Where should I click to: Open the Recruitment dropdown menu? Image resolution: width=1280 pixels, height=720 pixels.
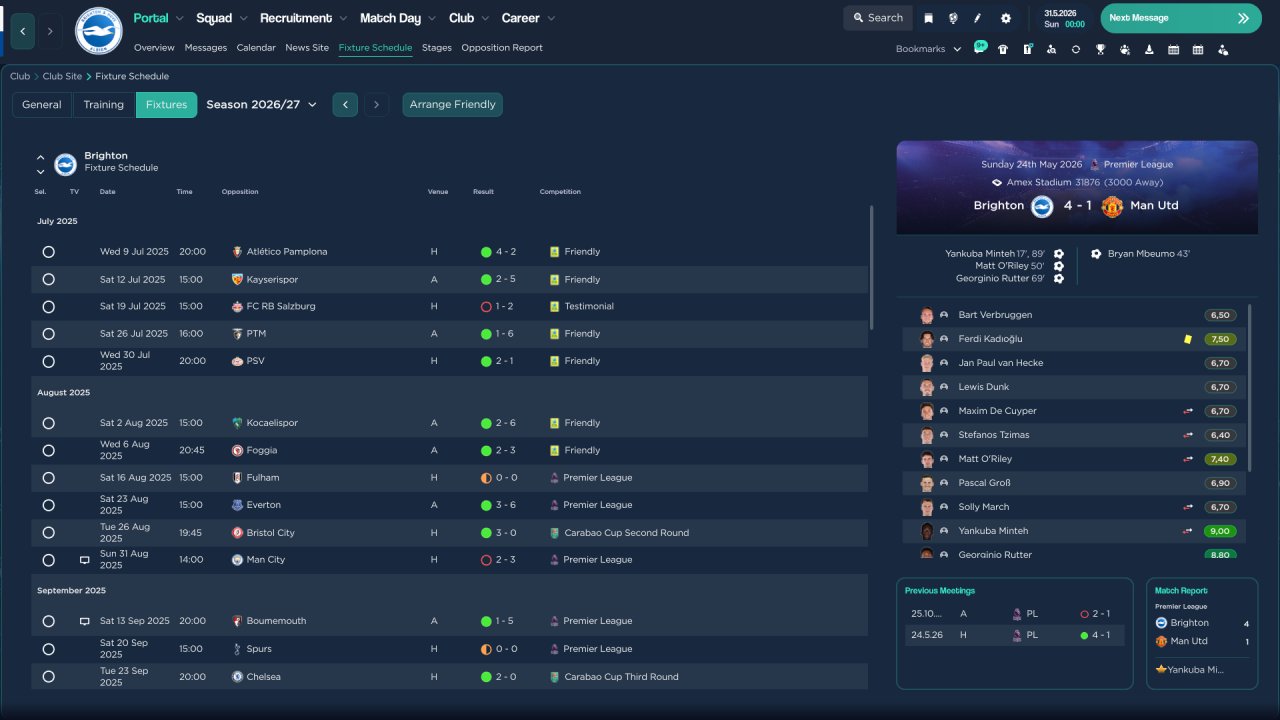(304, 18)
